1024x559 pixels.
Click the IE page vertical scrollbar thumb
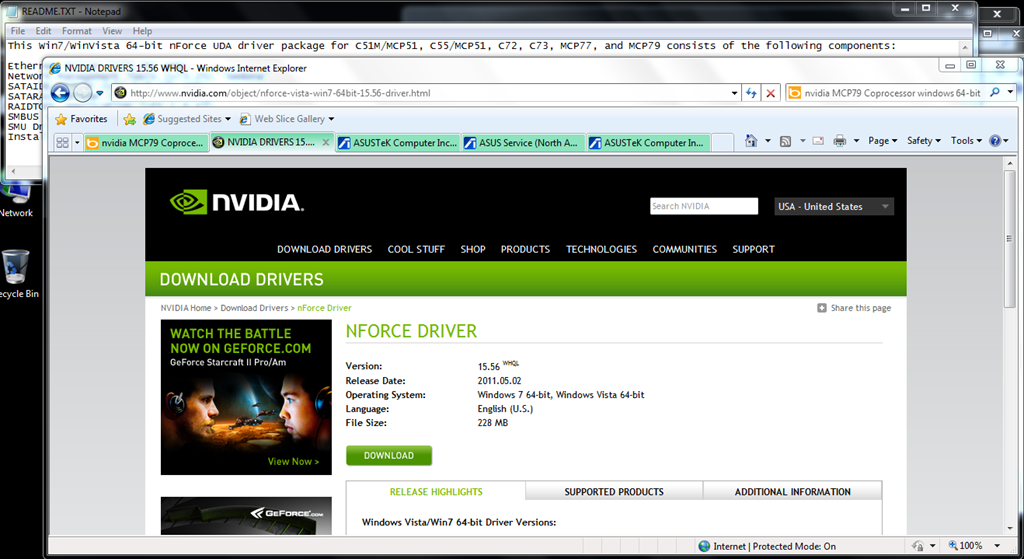1010,238
